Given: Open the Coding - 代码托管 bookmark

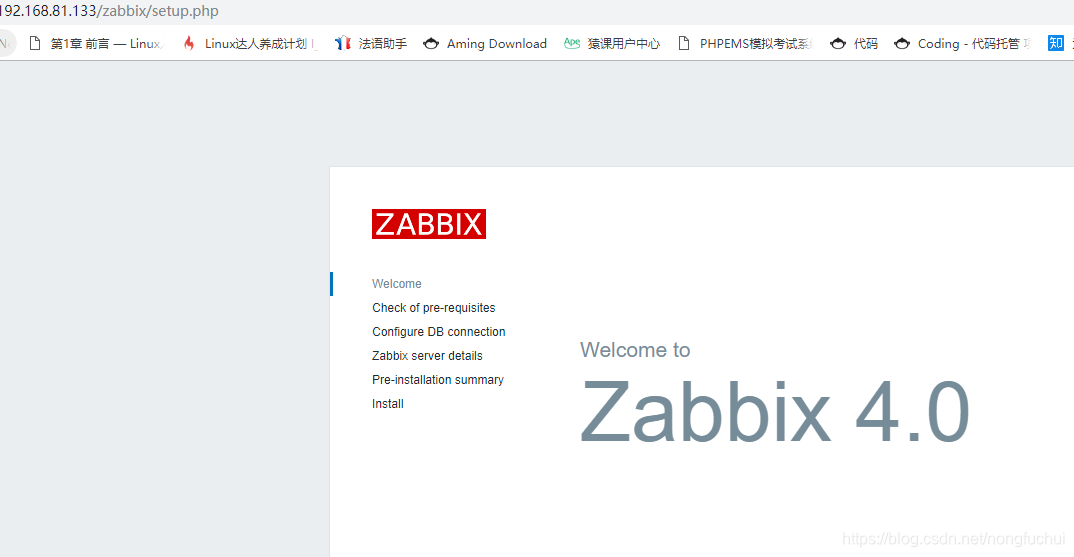Looking at the screenshot, I should 962,44.
